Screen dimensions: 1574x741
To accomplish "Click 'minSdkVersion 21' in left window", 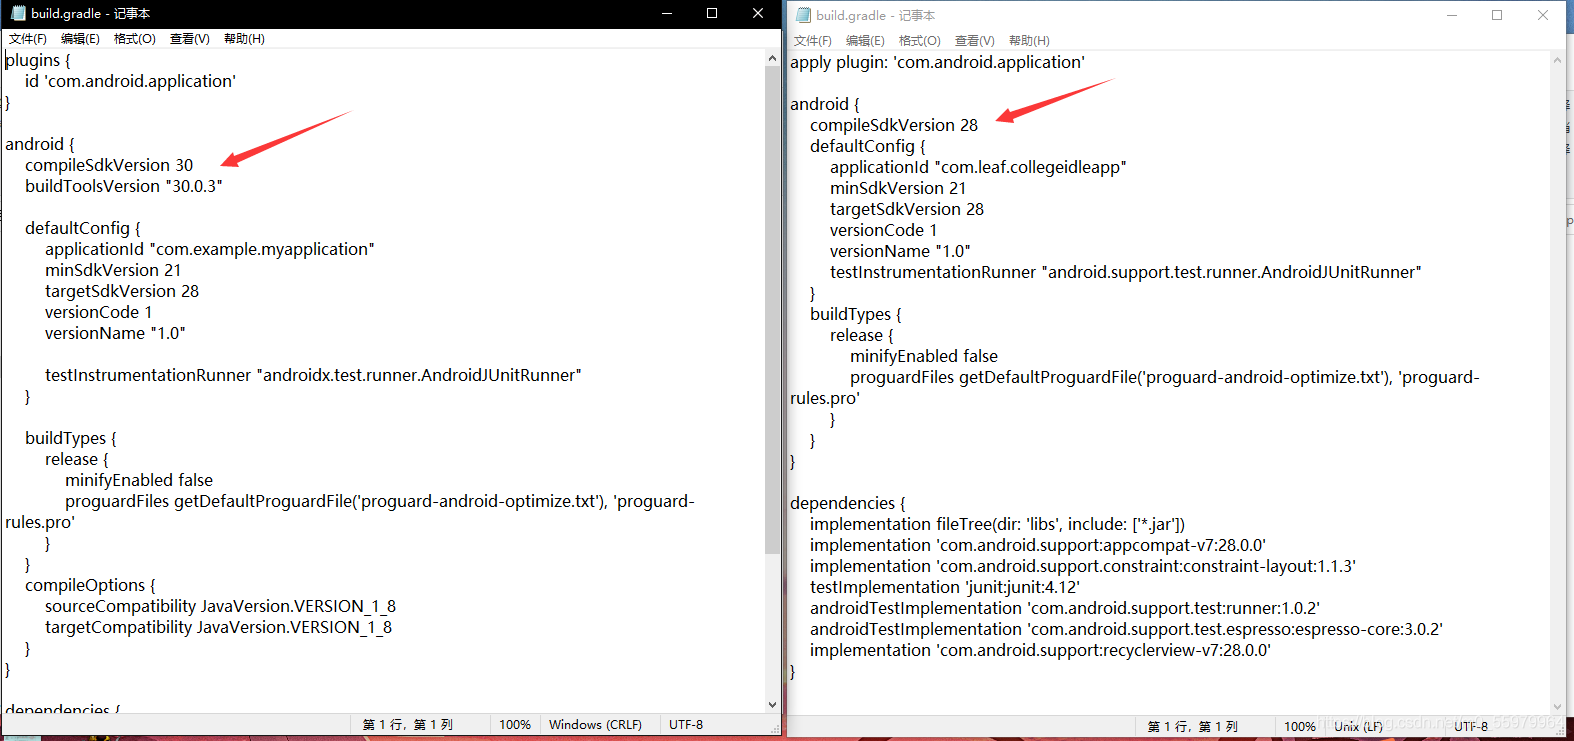I will (113, 270).
